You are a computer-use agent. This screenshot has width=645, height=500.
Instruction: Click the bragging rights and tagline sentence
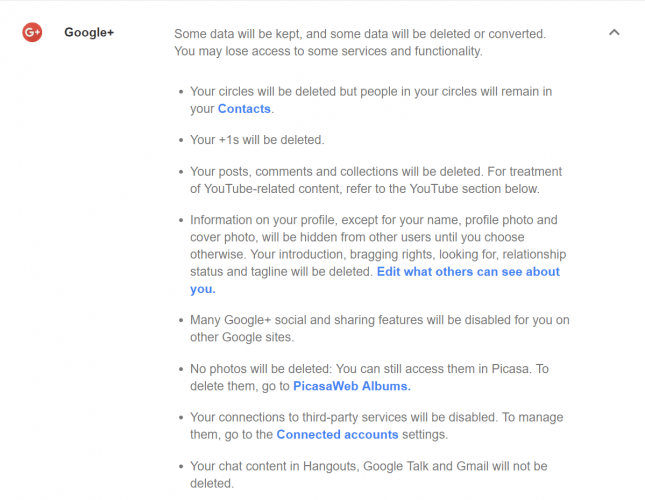[378, 263]
